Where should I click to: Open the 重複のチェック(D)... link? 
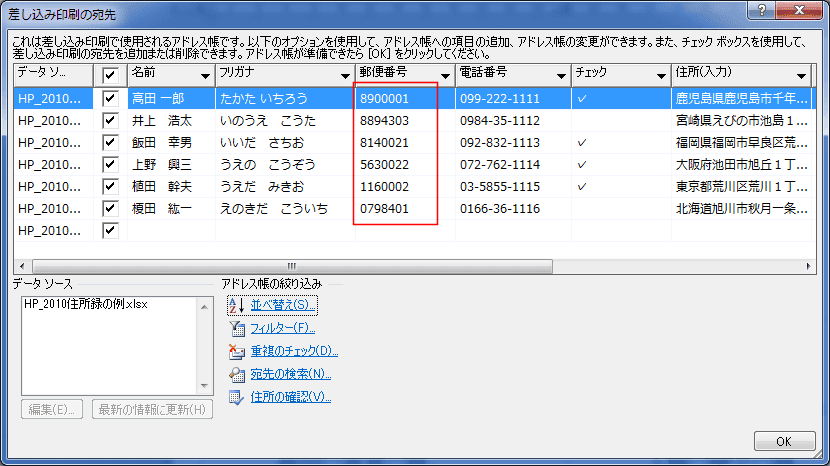click(x=294, y=351)
